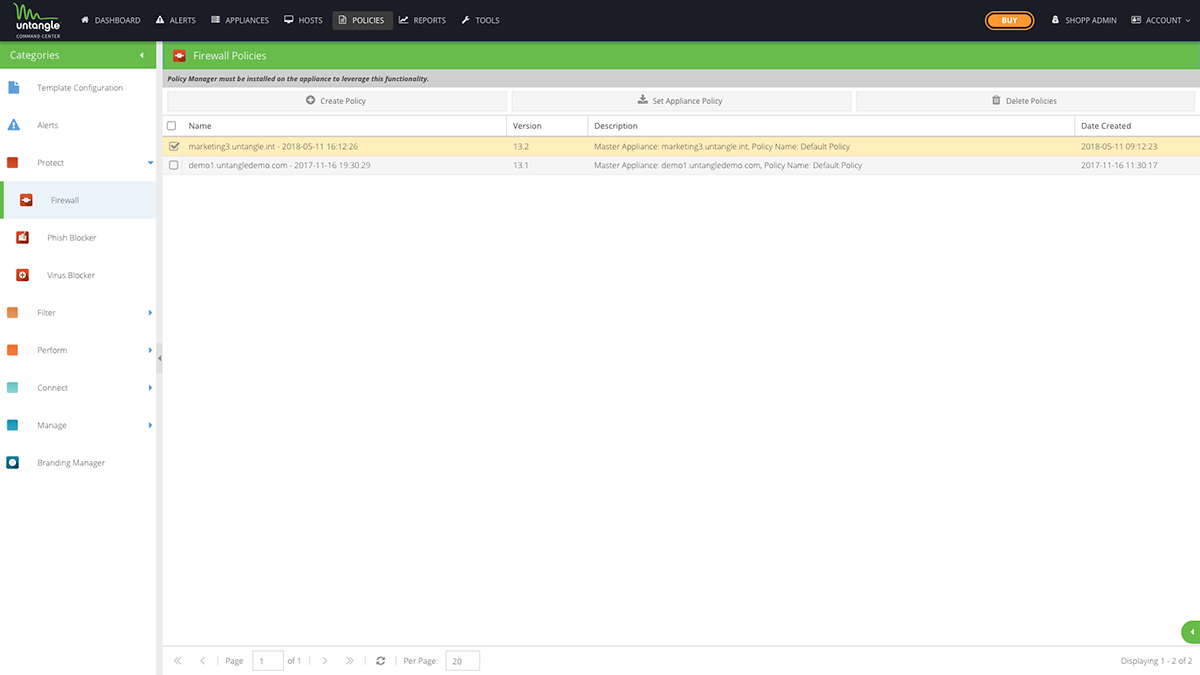
Task: Open the Hosts page
Action: (303, 20)
